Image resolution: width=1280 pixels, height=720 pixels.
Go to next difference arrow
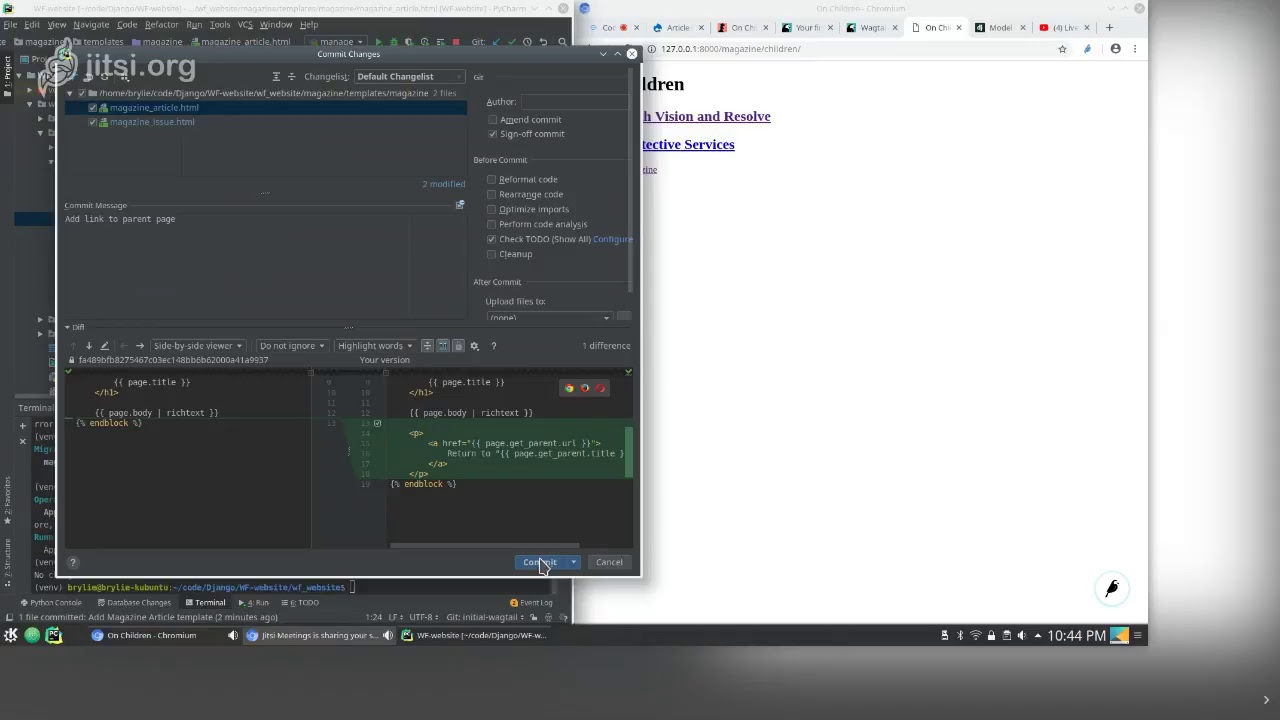pos(88,346)
